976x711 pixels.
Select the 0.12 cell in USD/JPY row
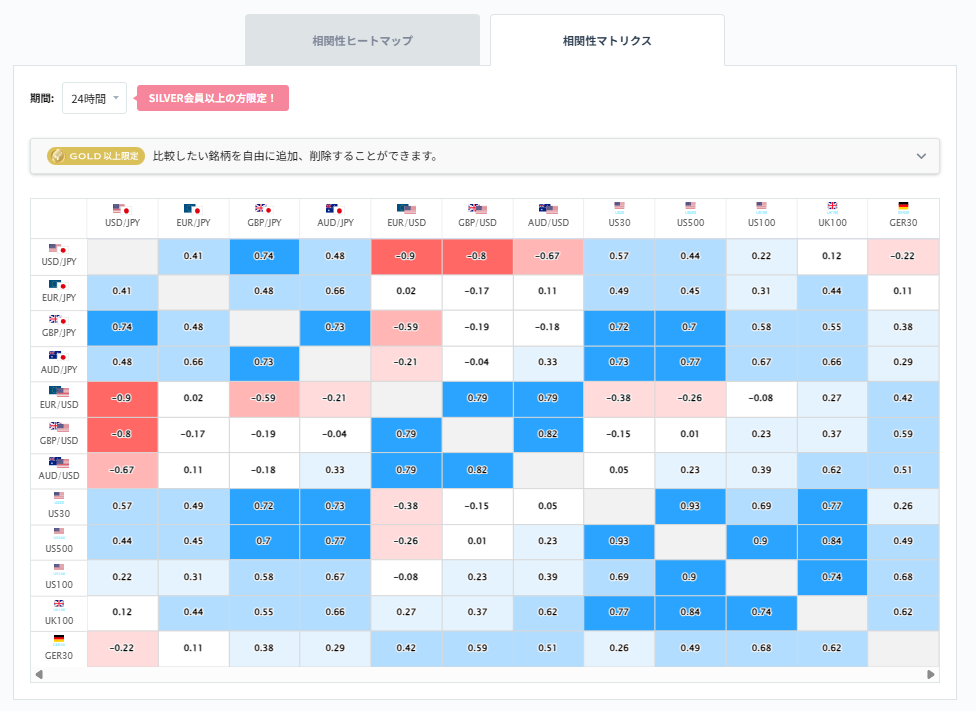click(x=832, y=256)
